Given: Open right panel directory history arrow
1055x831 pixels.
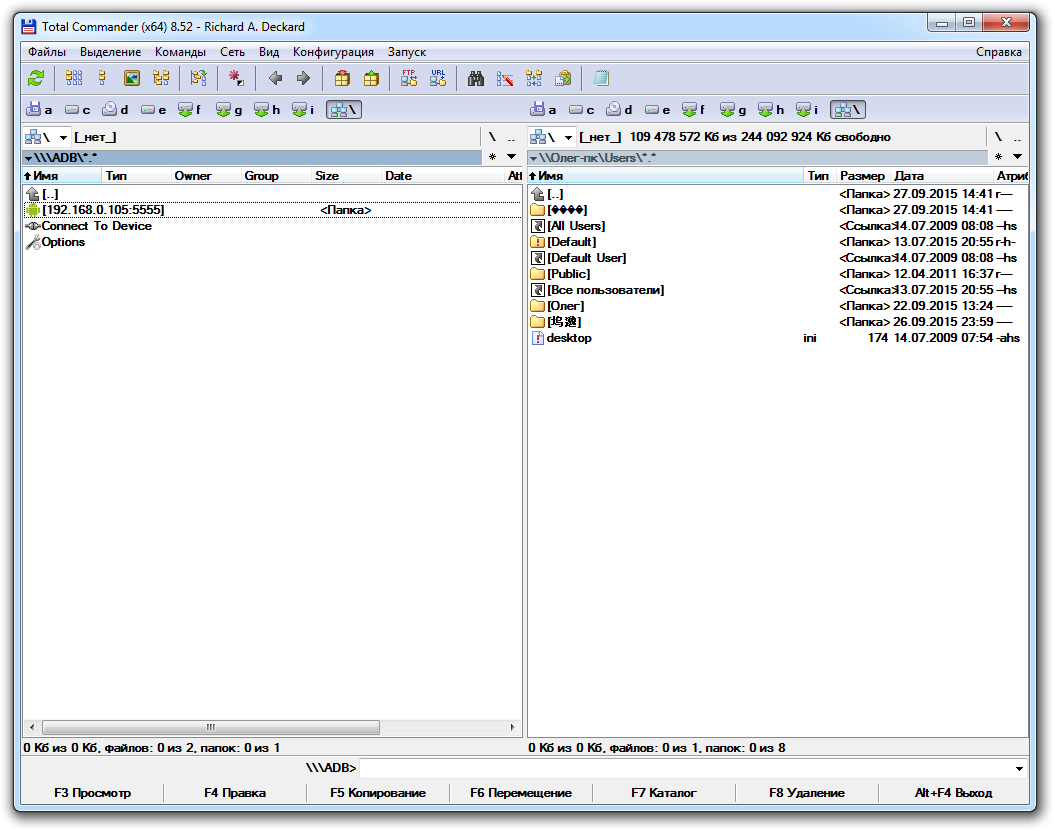Looking at the screenshot, I should click(1017, 157).
